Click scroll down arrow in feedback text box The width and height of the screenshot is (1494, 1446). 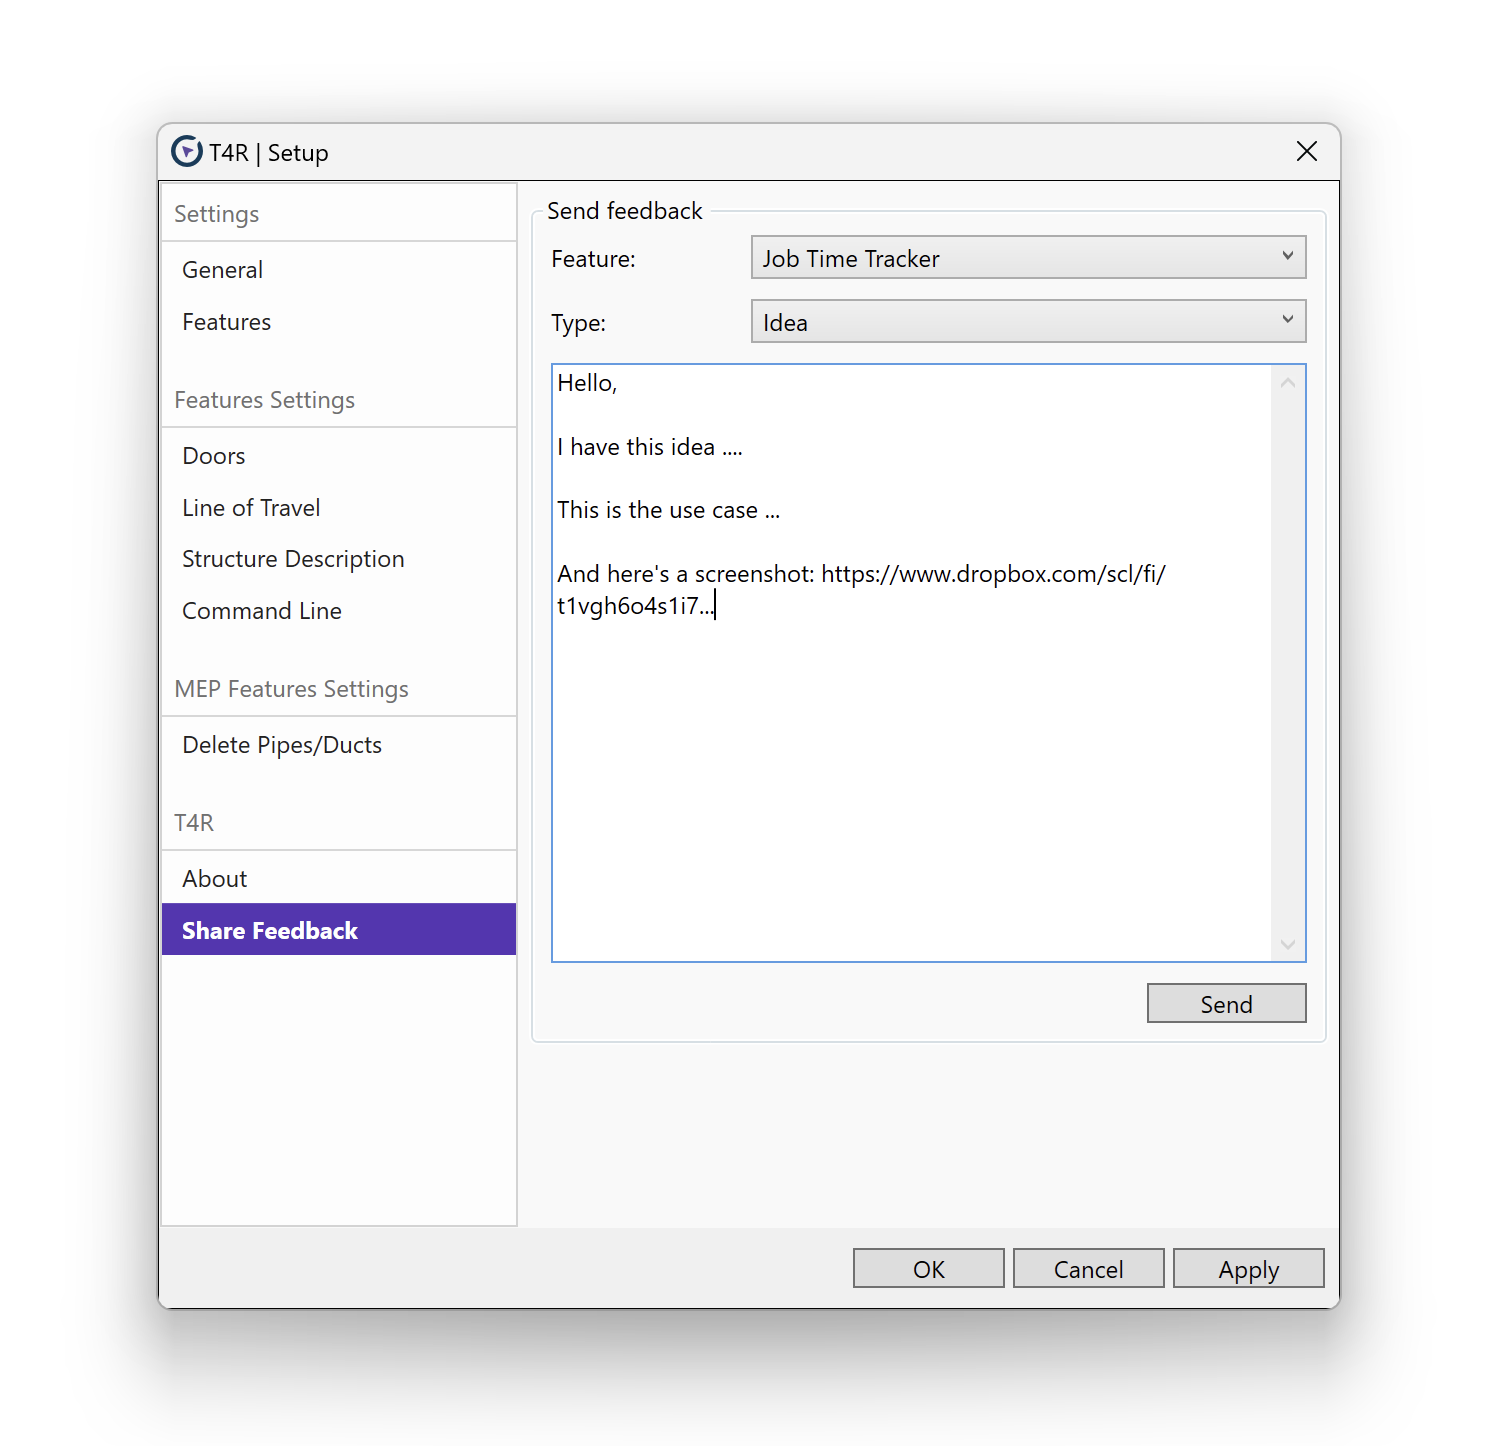[1288, 945]
